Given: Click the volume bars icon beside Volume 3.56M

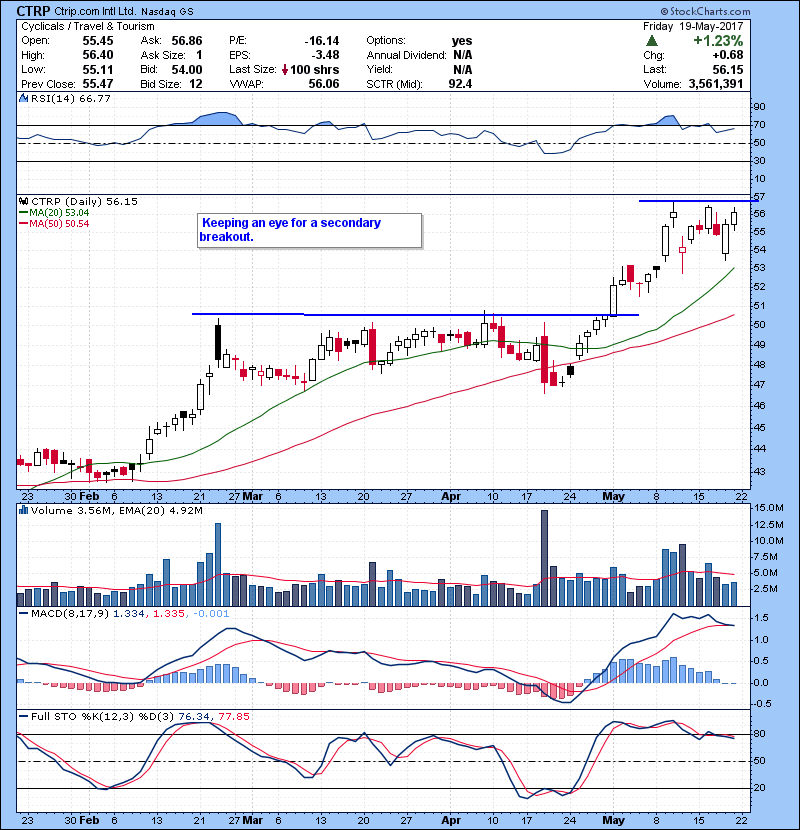Looking at the screenshot, I should click(23, 510).
